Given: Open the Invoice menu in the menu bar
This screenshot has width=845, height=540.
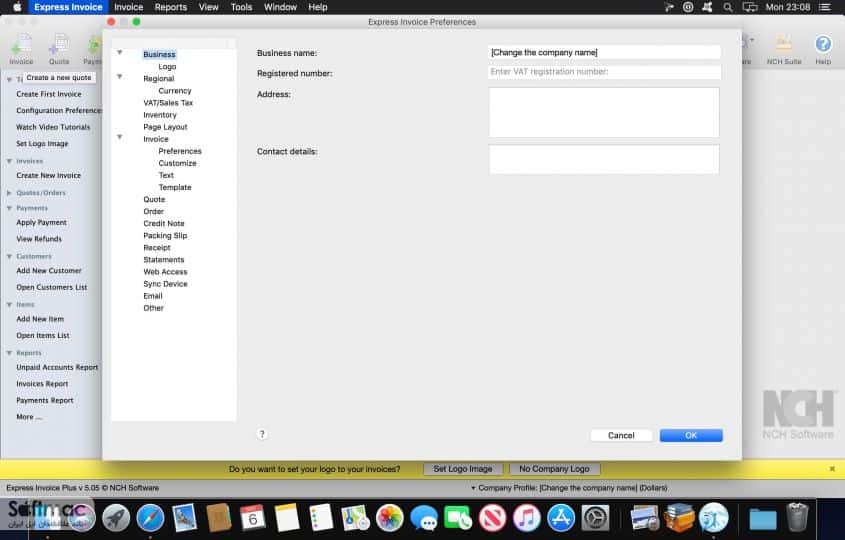Looking at the screenshot, I should (128, 7).
